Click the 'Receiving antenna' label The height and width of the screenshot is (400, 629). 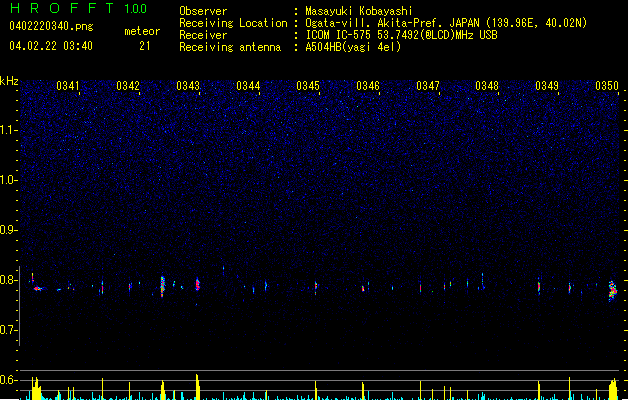pos(230,47)
